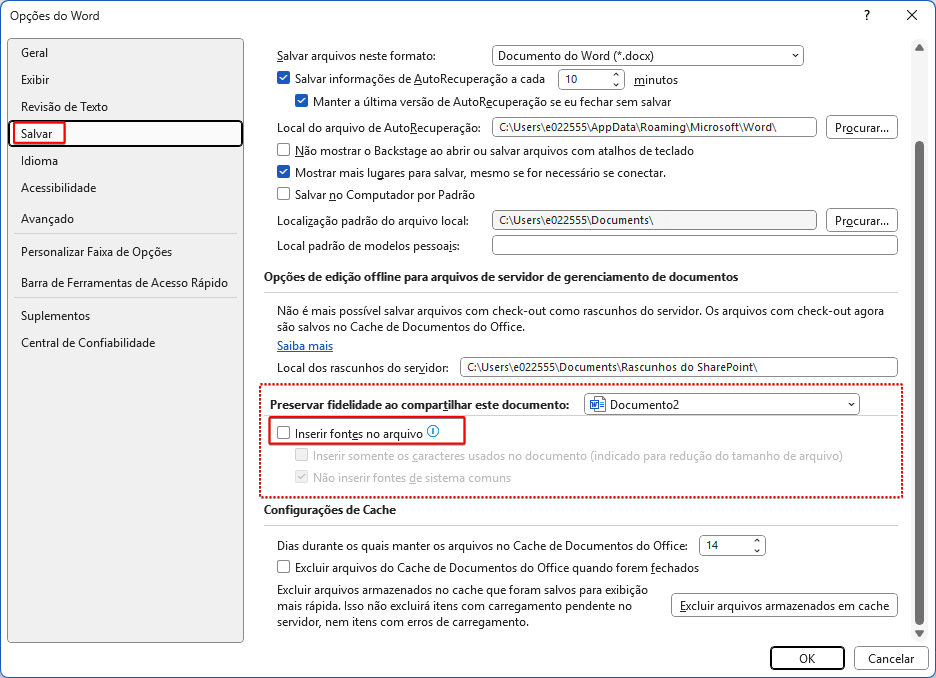Select Exibir category
This screenshot has height=678, width=936.
pyautogui.click(x=125, y=79)
